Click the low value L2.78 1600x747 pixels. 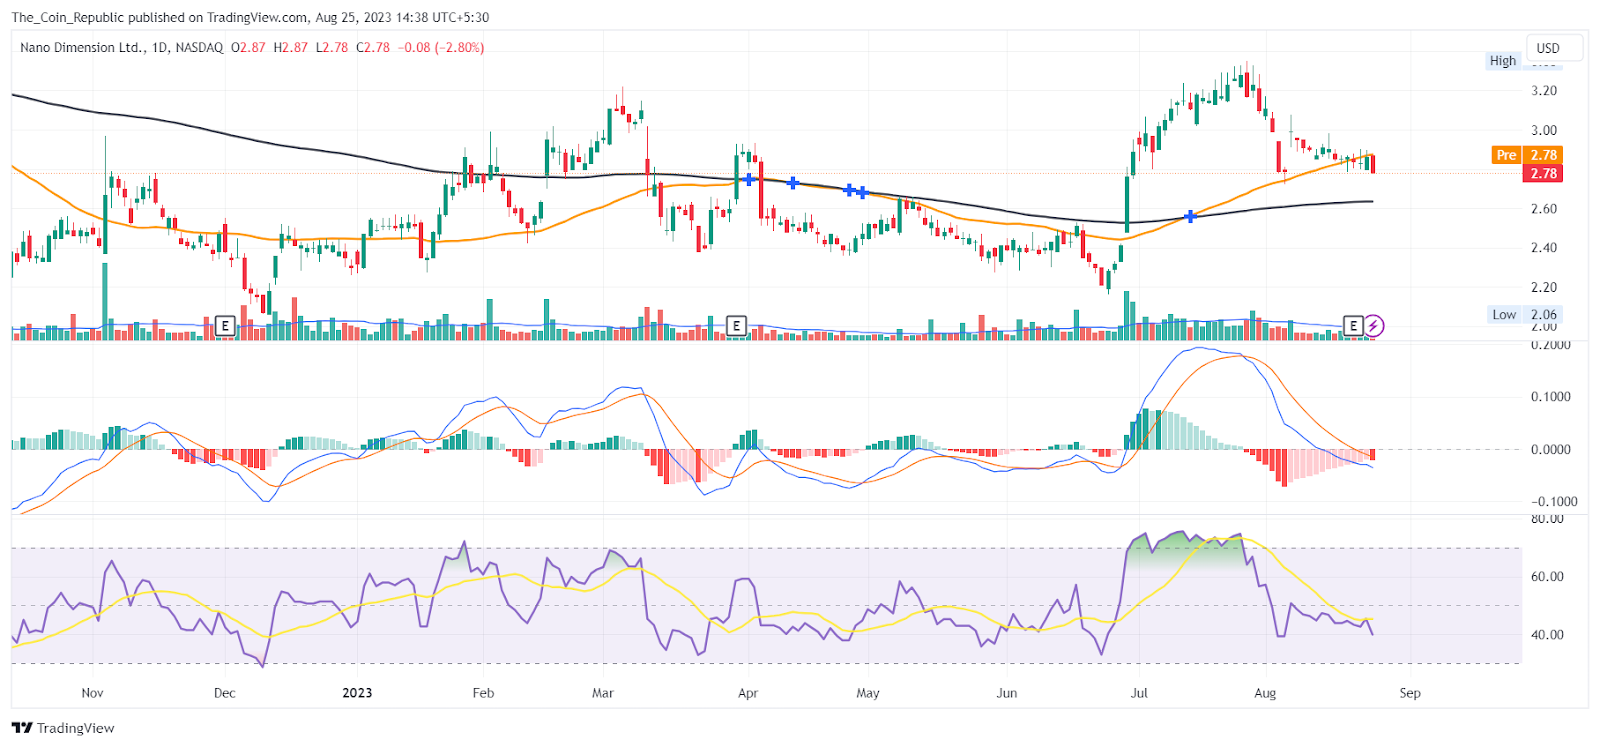[332, 47]
